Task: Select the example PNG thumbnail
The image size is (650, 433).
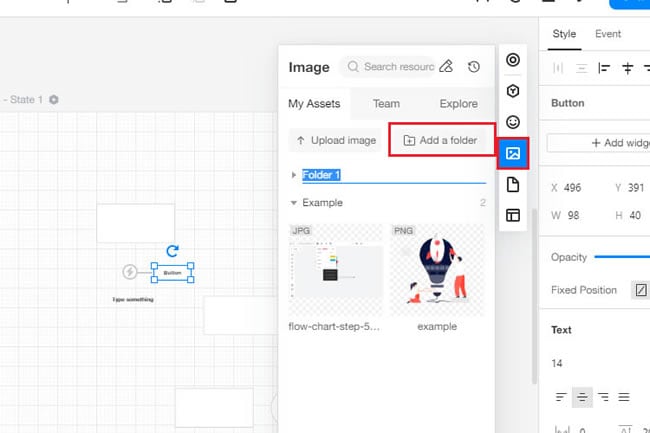Action: [x=437, y=270]
